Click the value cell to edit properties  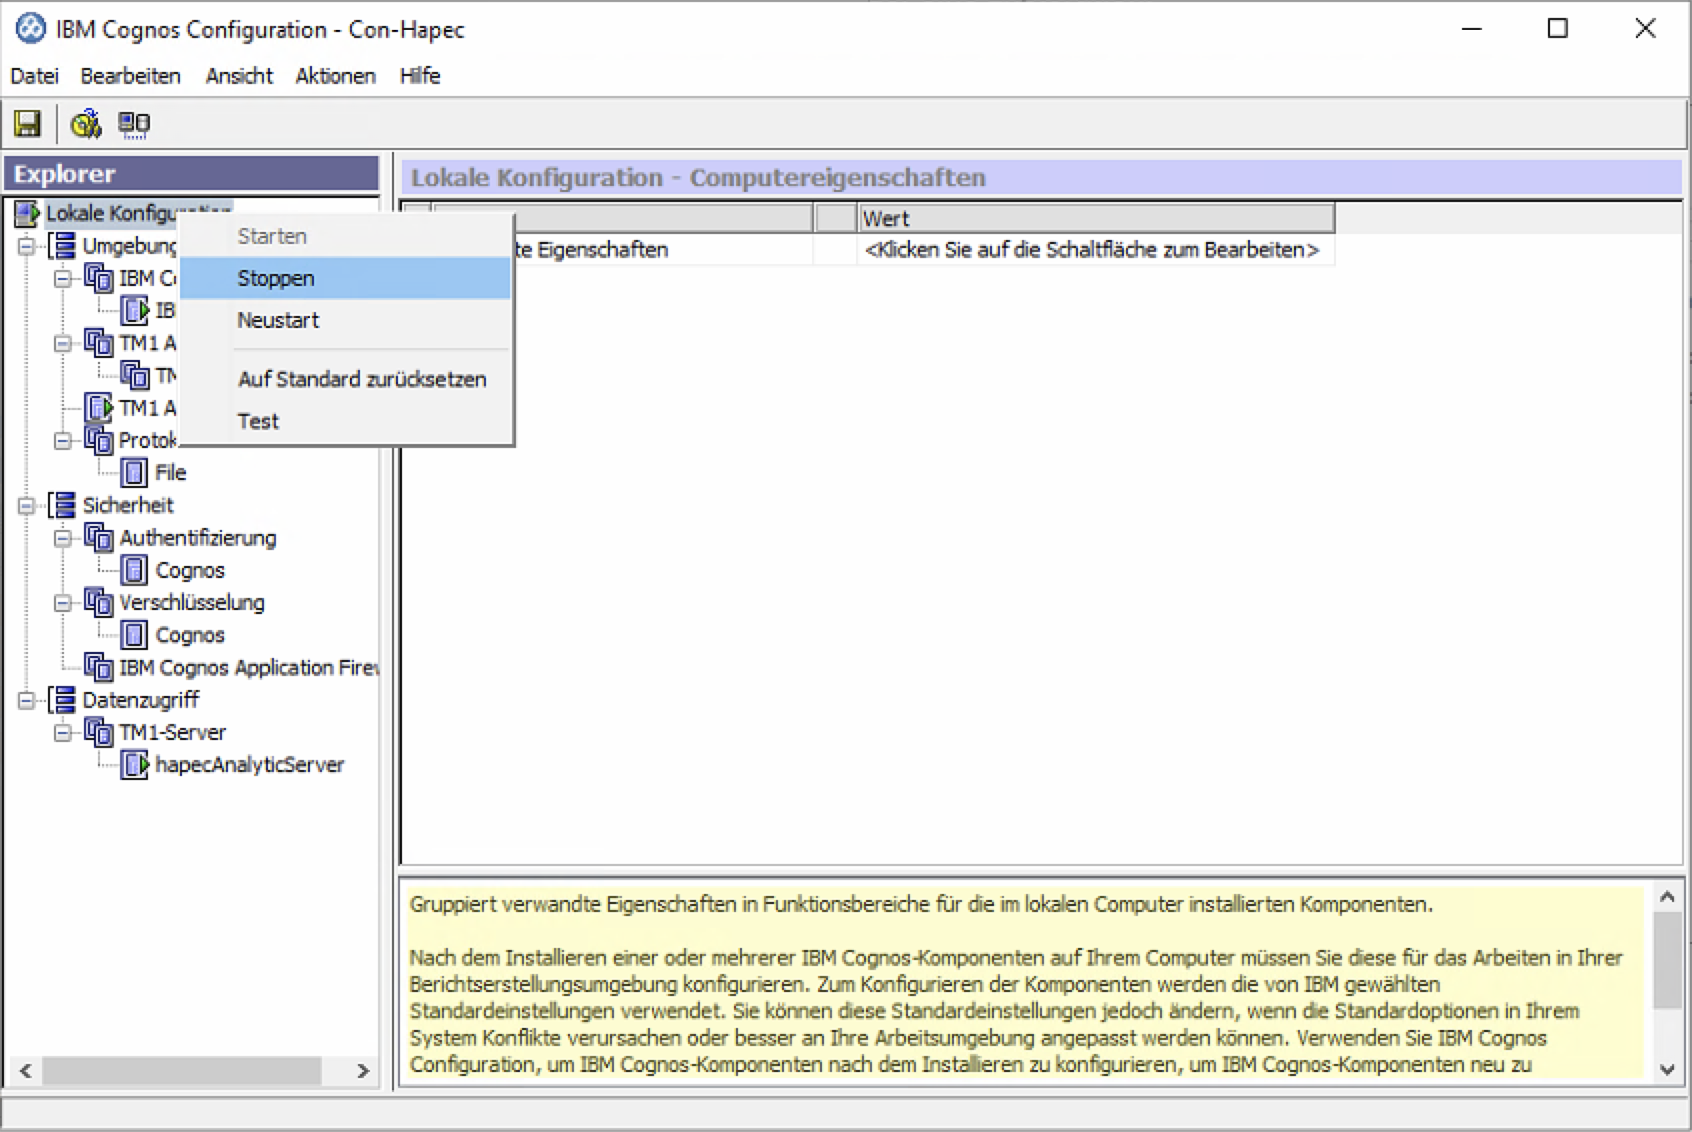point(1092,250)
